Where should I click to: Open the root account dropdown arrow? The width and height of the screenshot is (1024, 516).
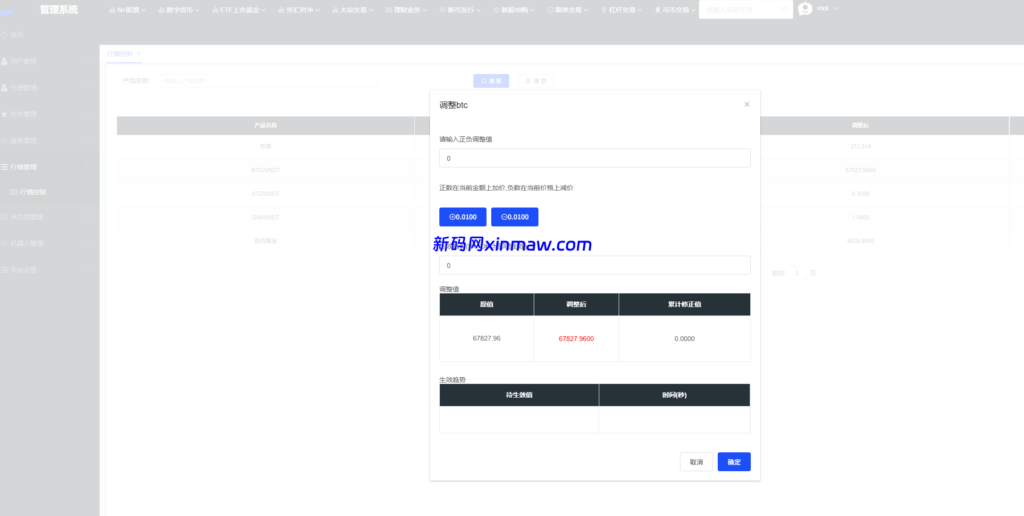coord(835,8)
